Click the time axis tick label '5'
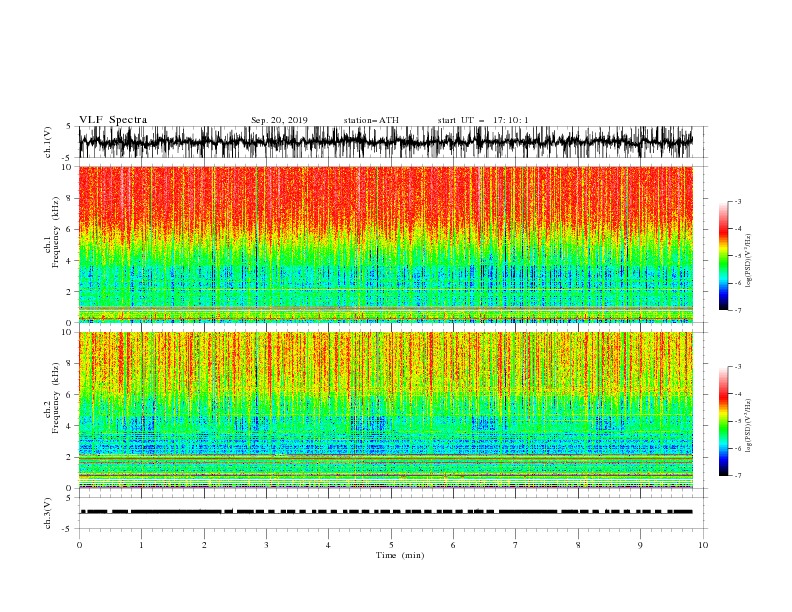The image size is (792, 612). [x=391, y=545]
